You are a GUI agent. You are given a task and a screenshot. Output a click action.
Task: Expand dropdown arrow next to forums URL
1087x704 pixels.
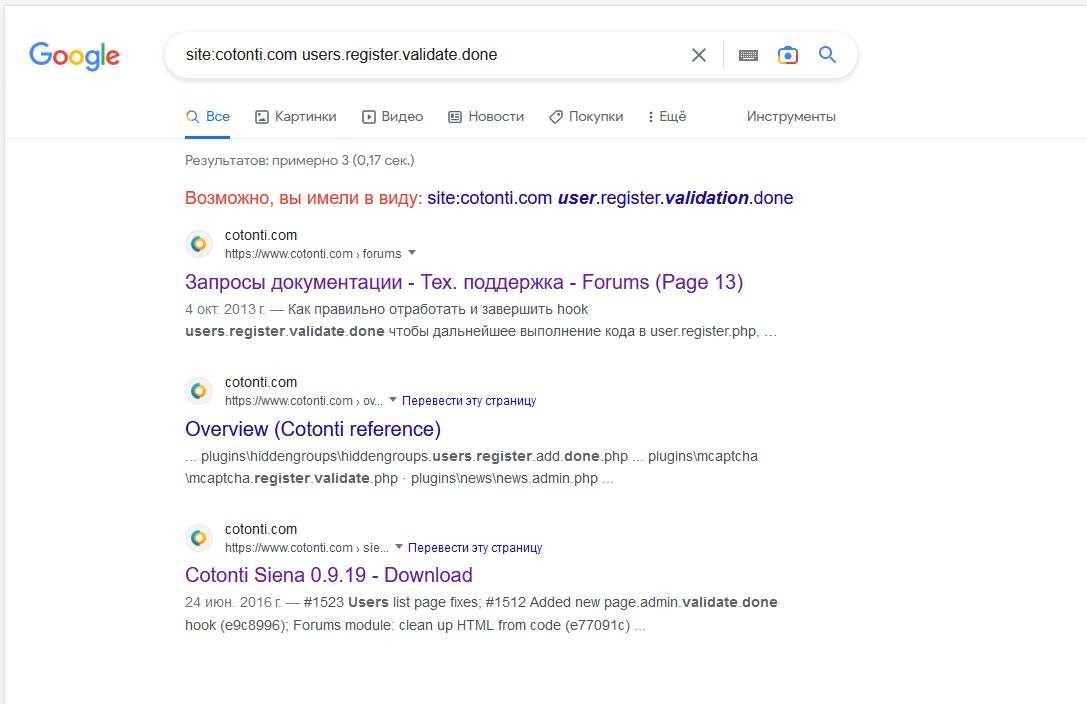[412, 253]
